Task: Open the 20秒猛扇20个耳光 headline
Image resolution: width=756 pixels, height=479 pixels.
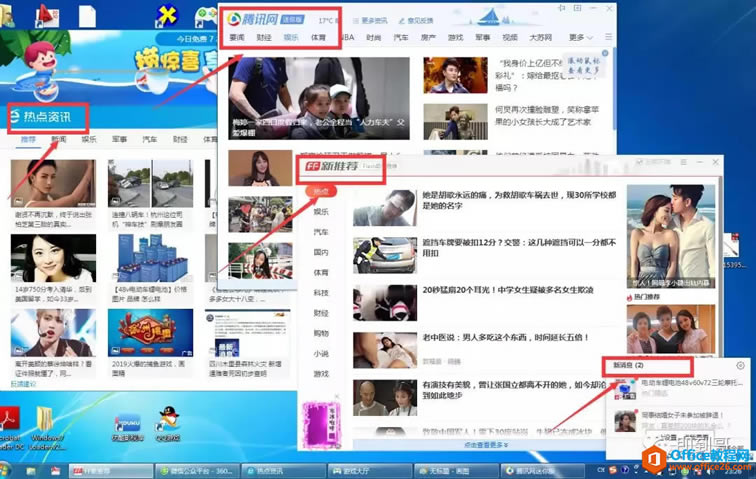Action: (508, 290)
